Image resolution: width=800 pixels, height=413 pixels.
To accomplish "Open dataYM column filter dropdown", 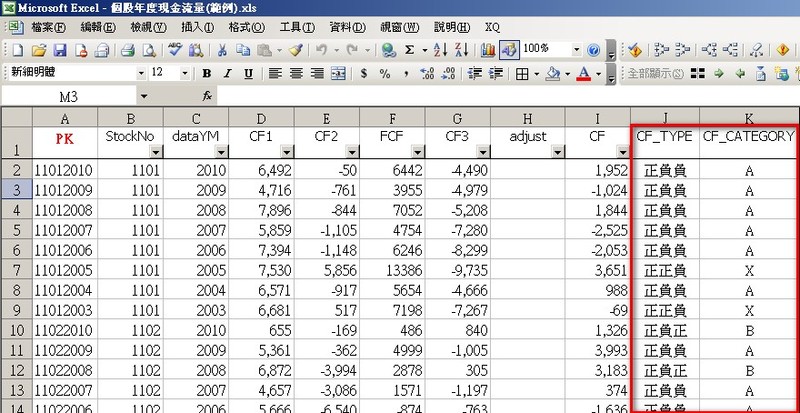I will pos(221,152).
